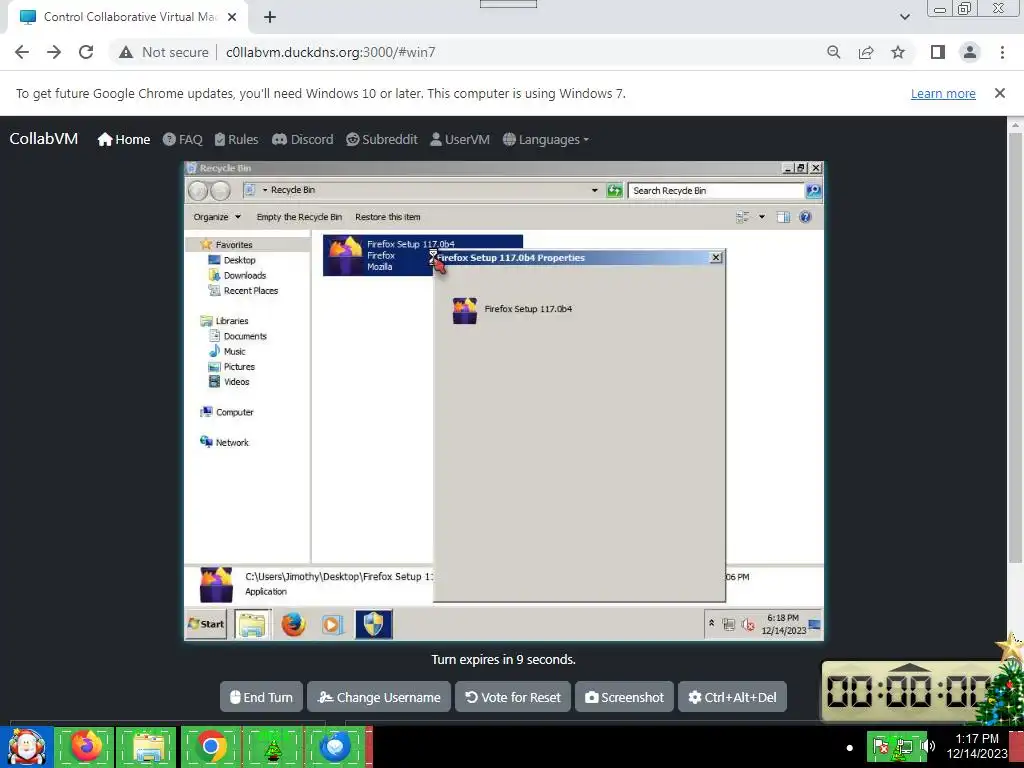The image size is (1024, 768).
Task: Open the FAQ page
Action: 183,139
